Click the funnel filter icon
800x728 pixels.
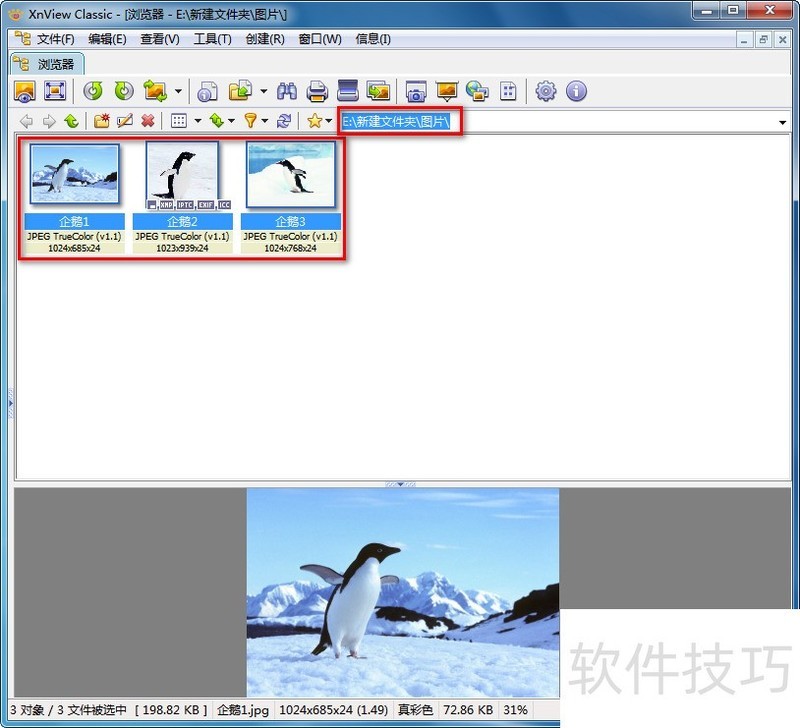pyautogui.click(x=250, y=121)
